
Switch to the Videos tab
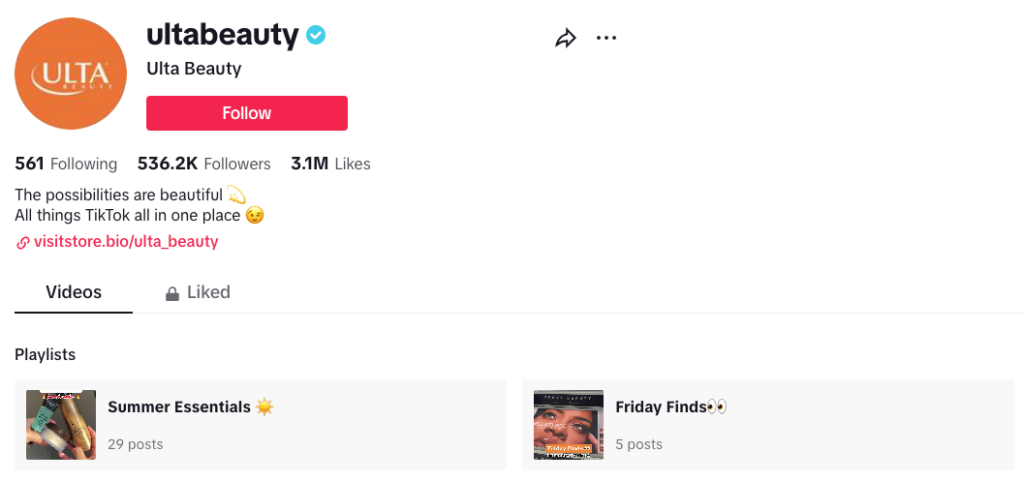click(x=74, y=292)
